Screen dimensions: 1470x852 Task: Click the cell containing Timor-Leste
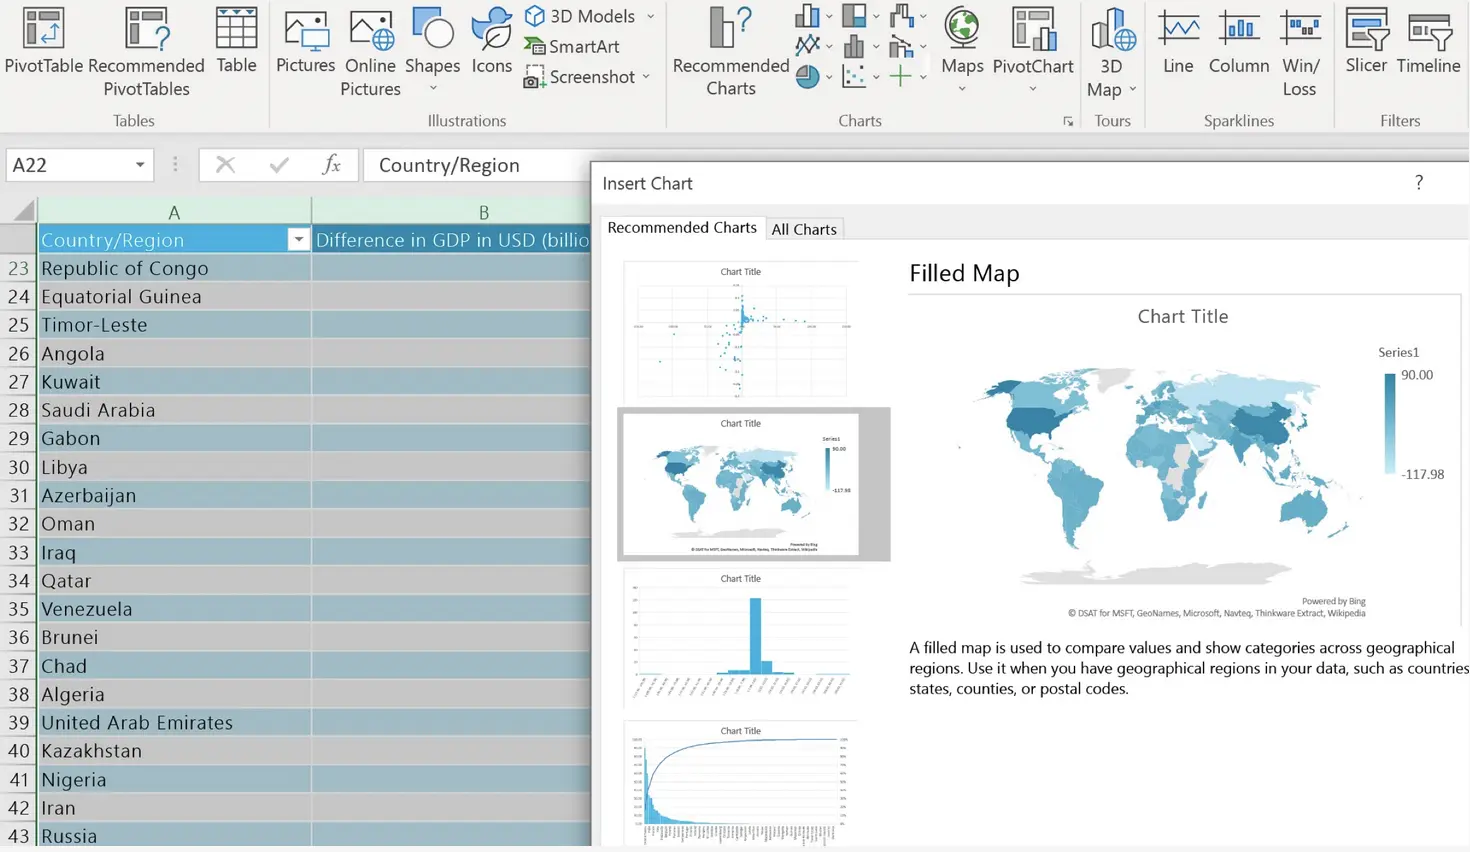[x=174, y=325]
